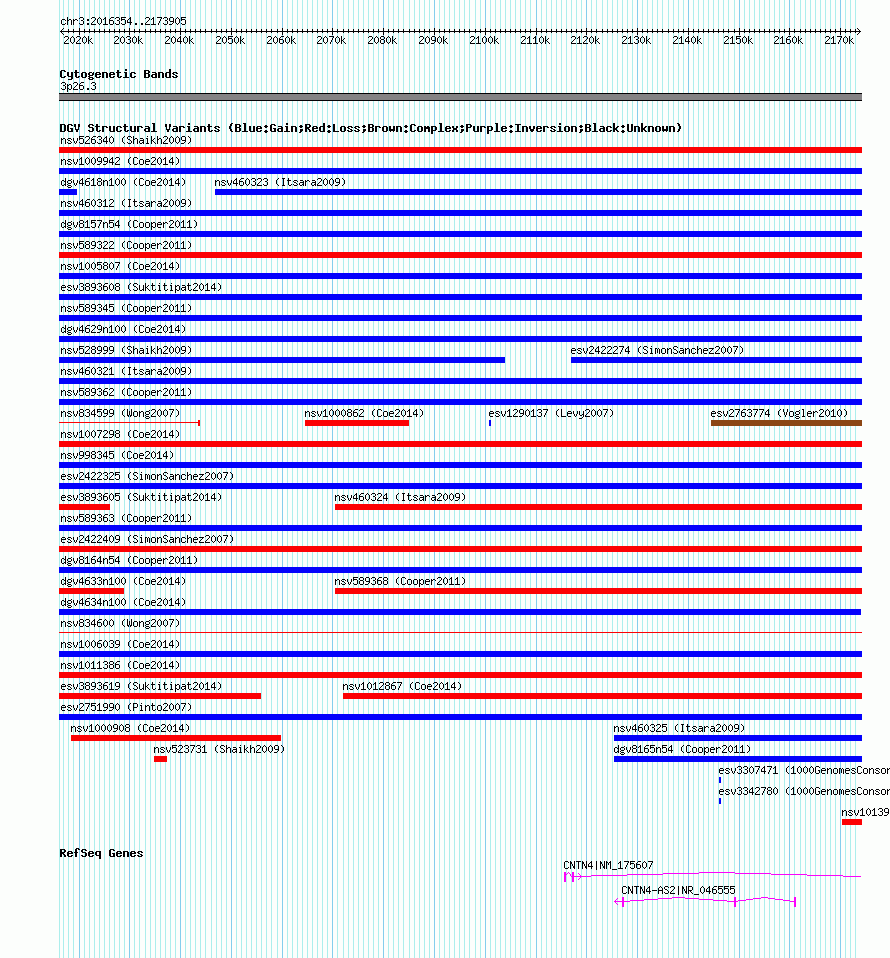The image size is (890, 958).
Task: Select the nsv589368 (Cooper2011) label
Action: click(x=400, y=581)
